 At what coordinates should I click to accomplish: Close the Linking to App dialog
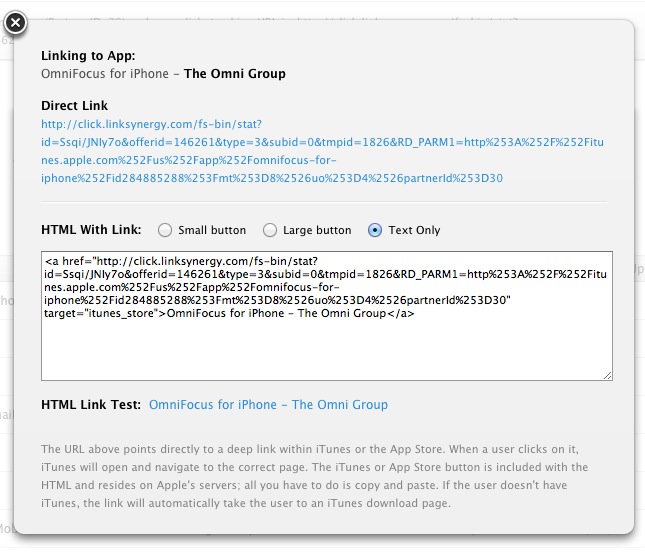click(15, 23)
